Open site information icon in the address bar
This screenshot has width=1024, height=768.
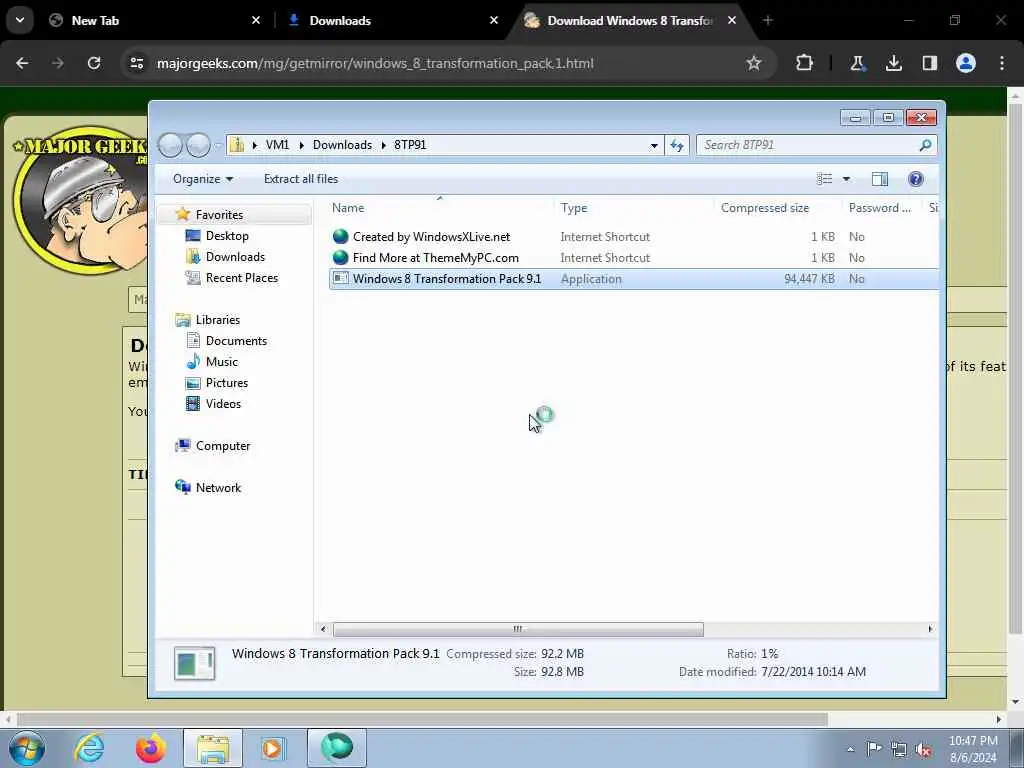point(136,63)
